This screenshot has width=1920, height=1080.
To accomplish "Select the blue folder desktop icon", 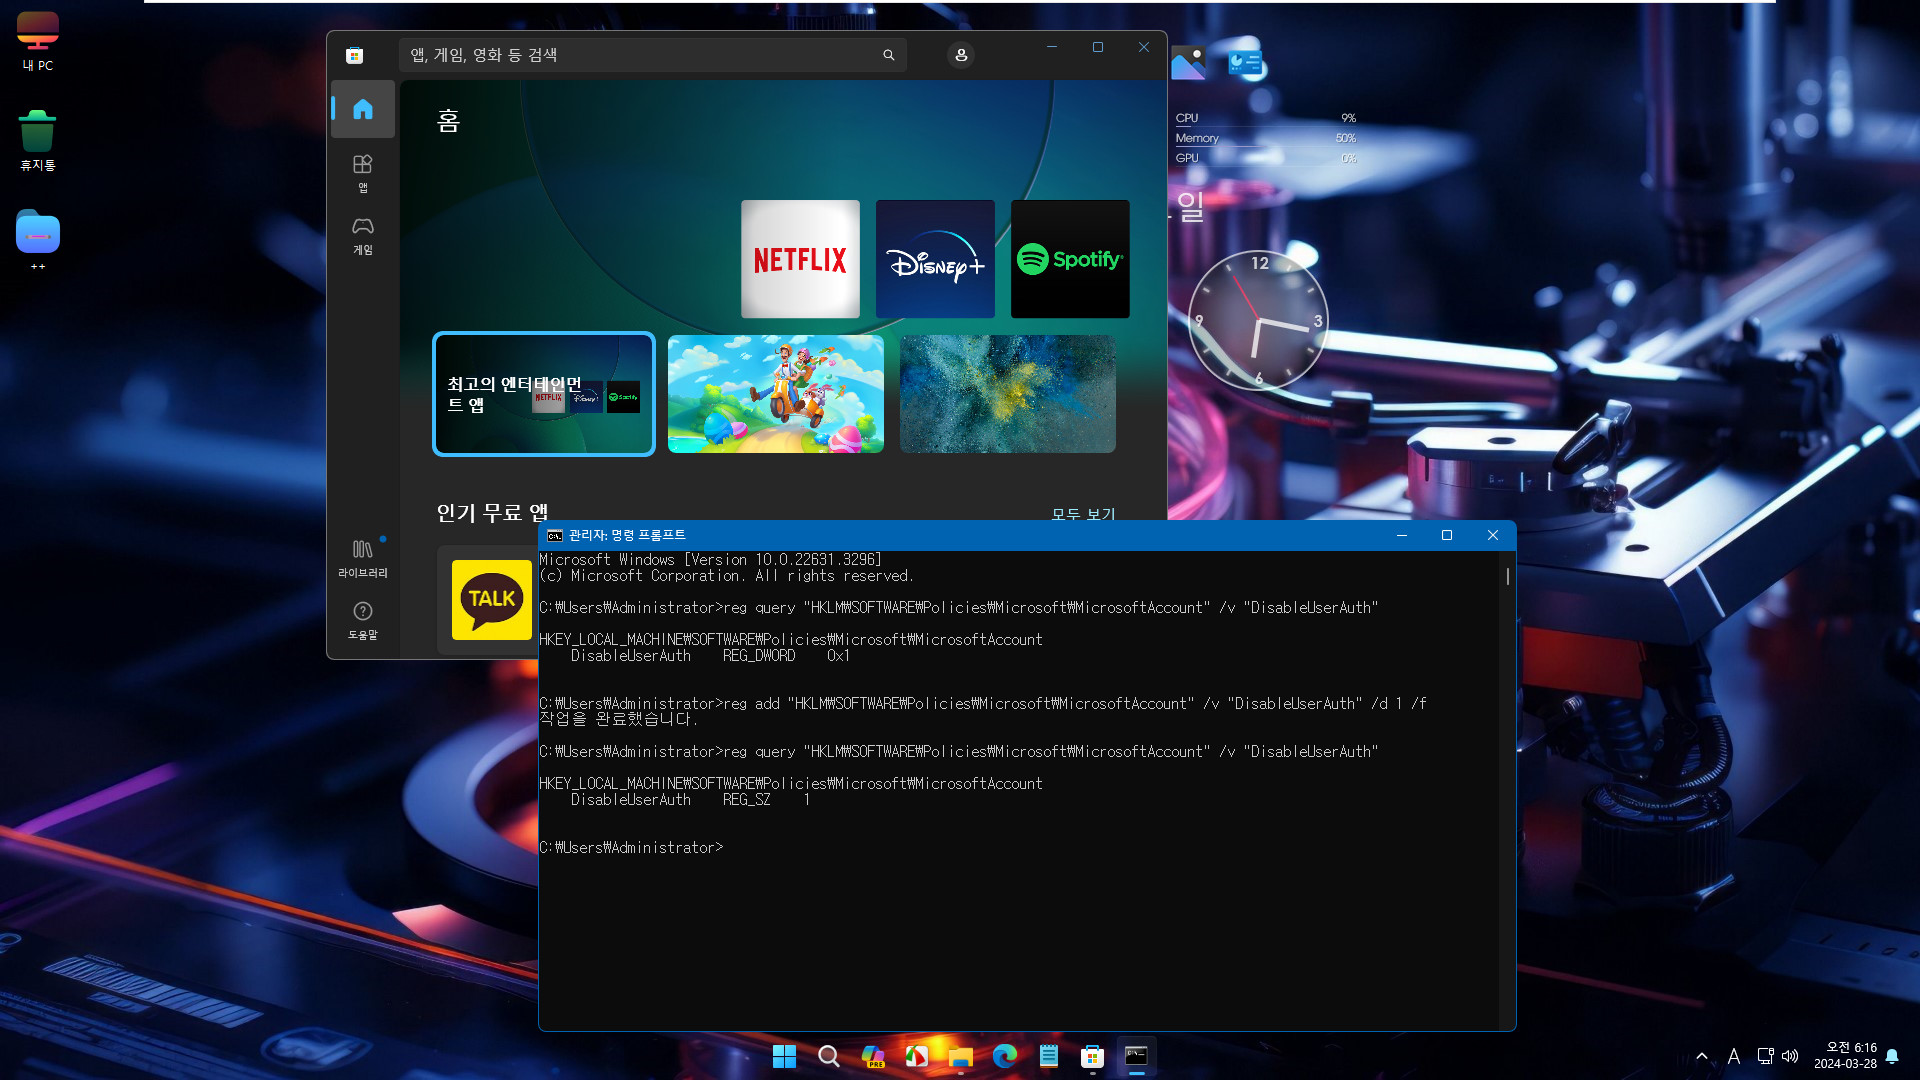I will [x=38, y=241].
